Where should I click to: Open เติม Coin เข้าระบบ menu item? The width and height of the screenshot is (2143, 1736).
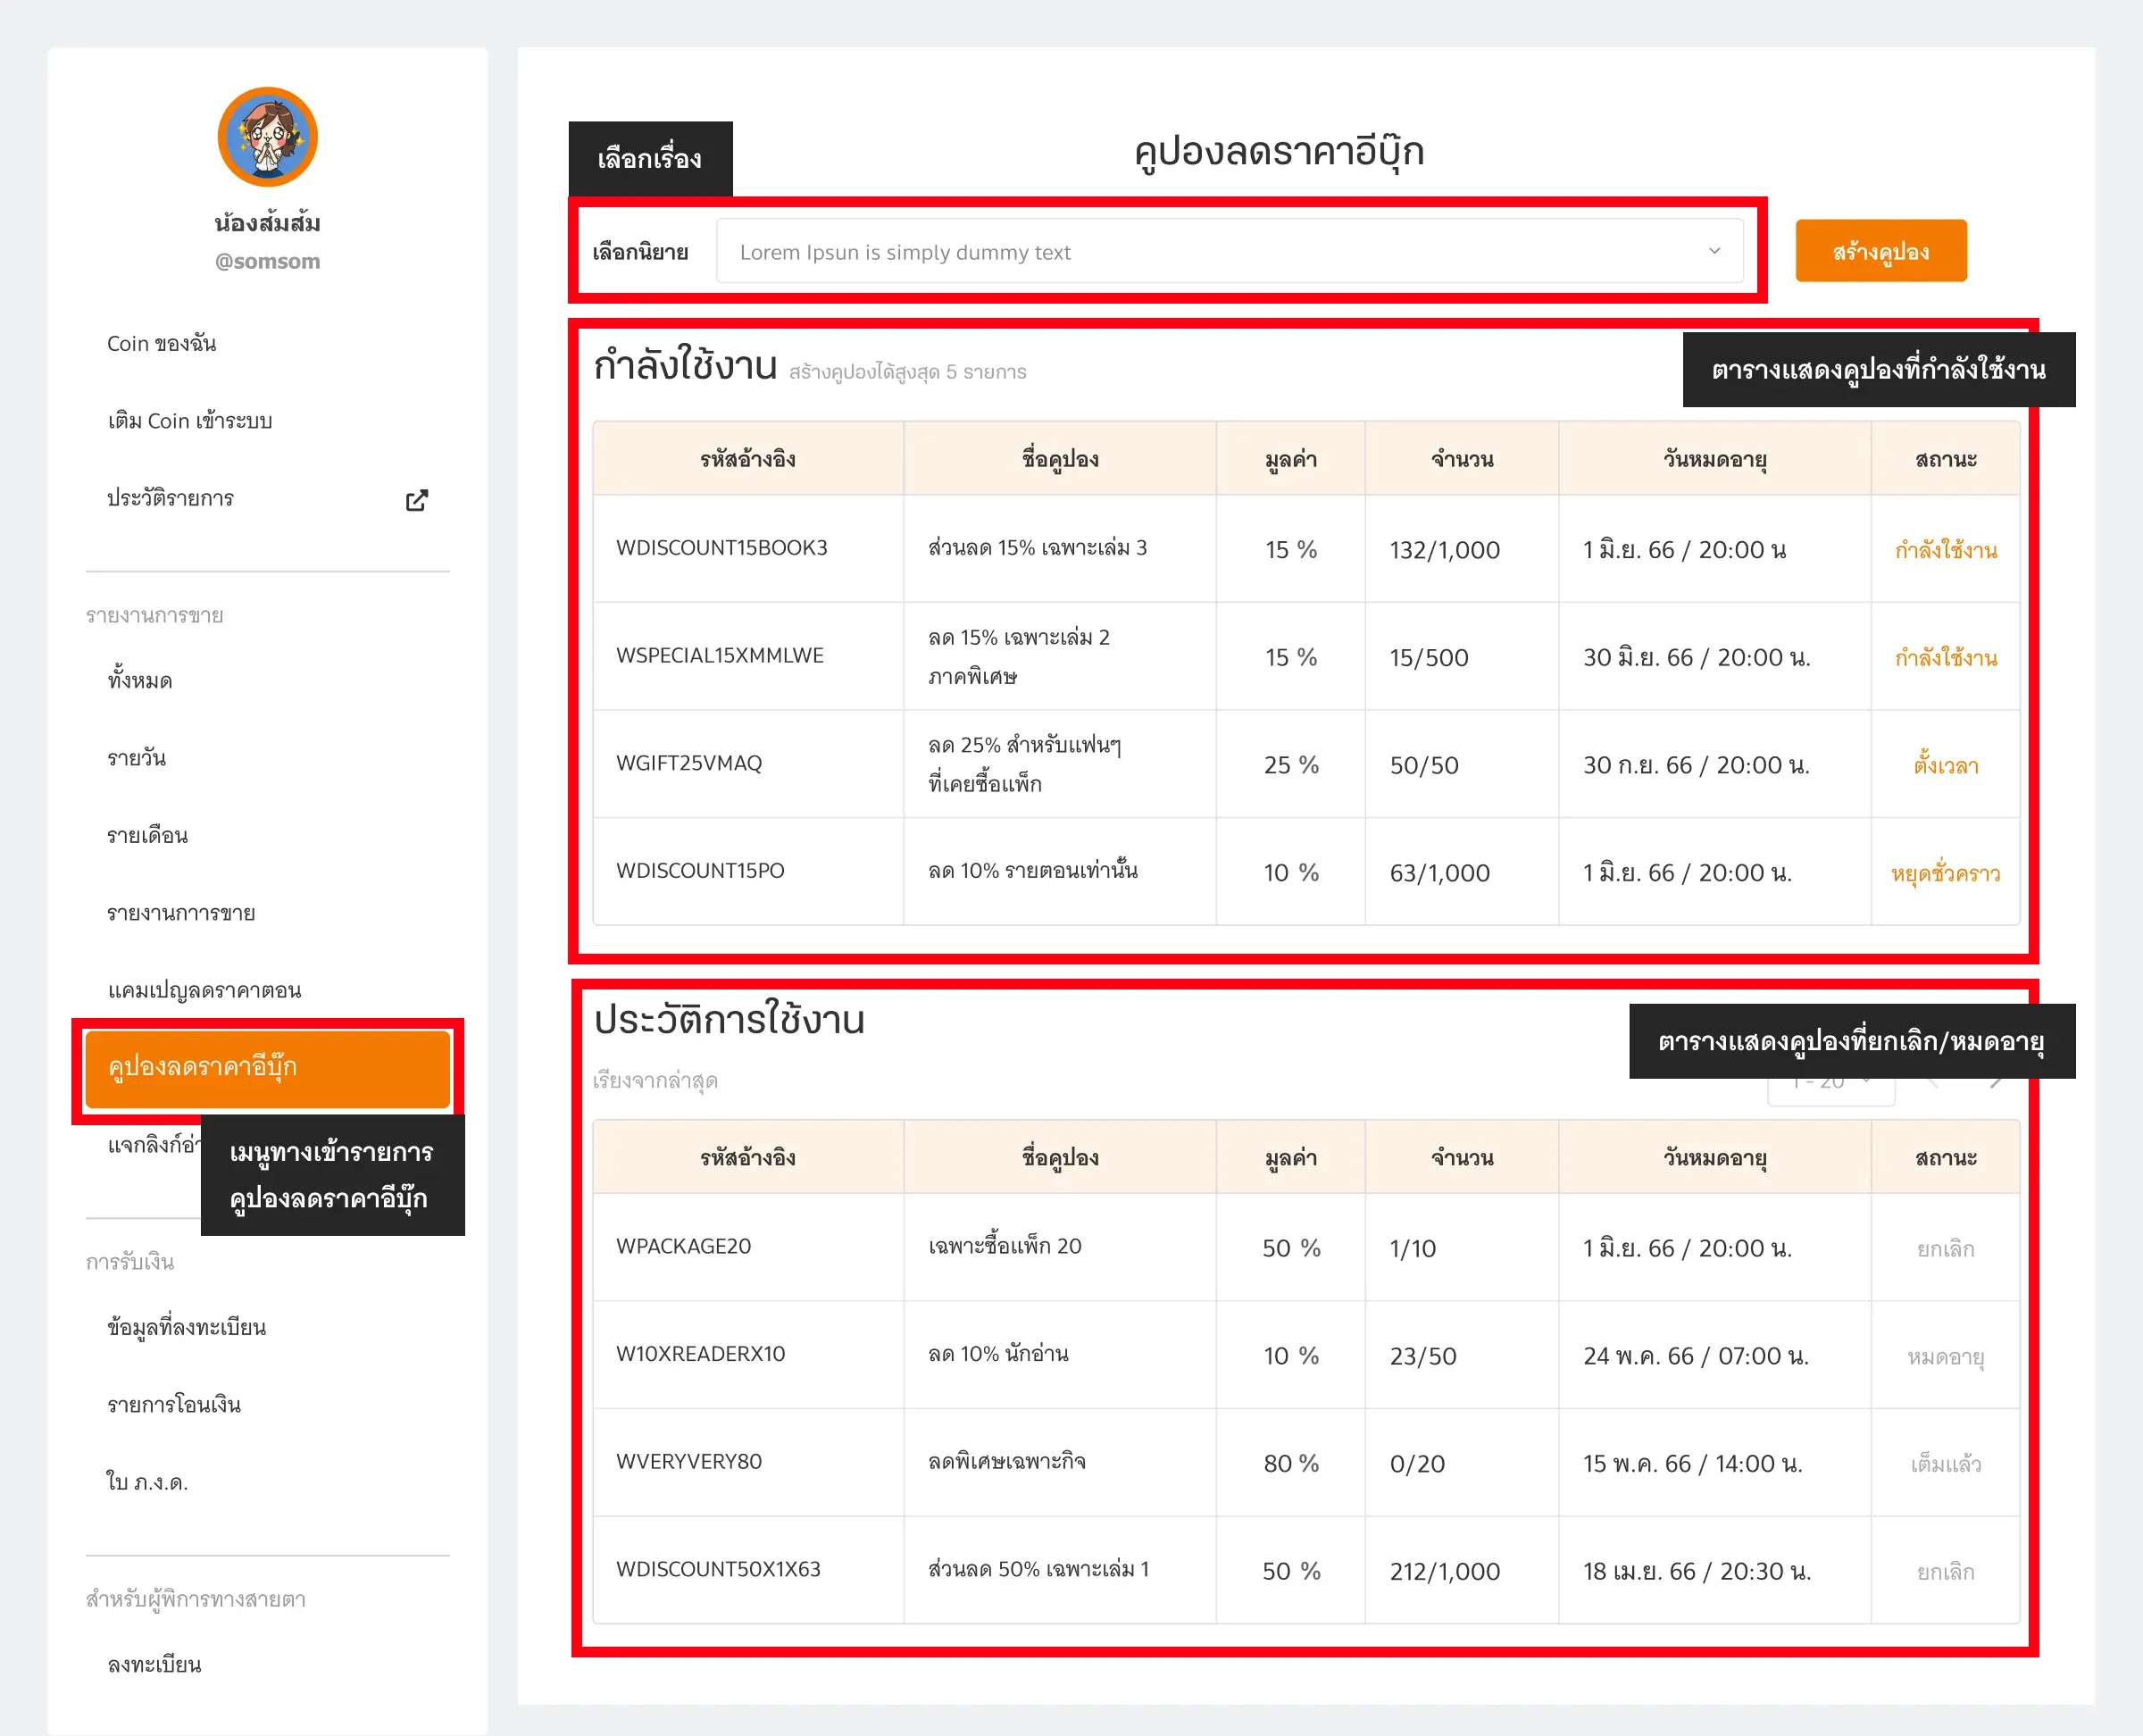(190, 421)
